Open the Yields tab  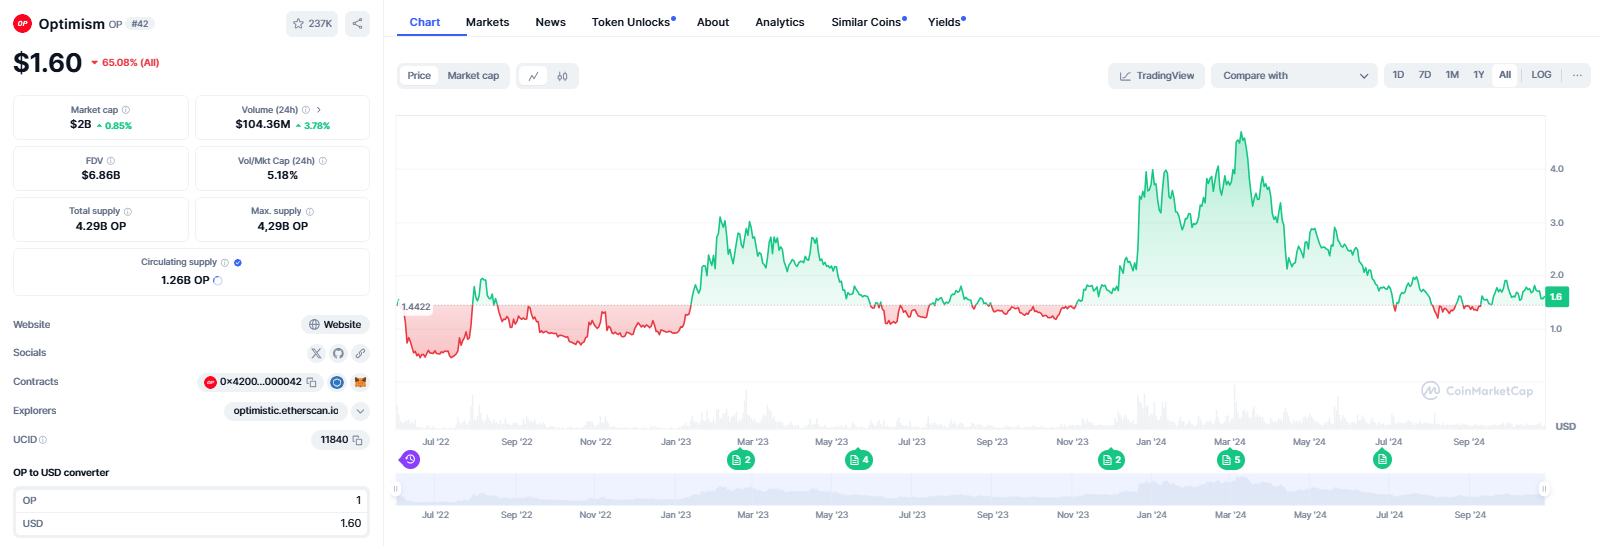946,22
